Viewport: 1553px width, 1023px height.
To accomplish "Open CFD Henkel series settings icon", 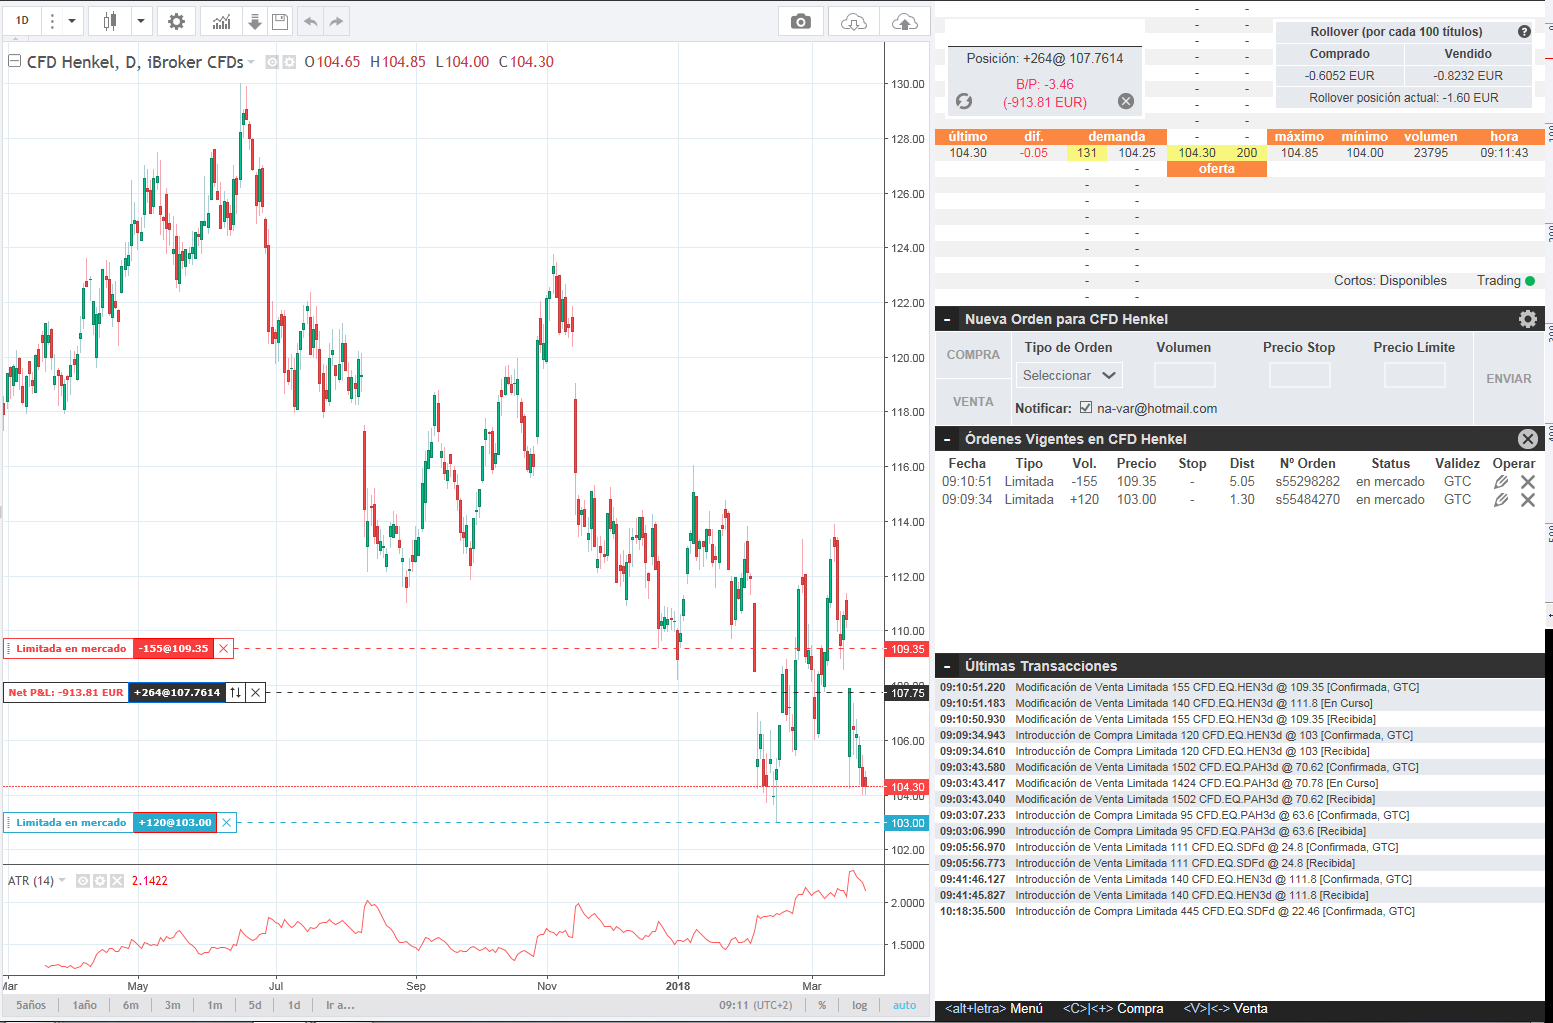I will pos(290,62).
